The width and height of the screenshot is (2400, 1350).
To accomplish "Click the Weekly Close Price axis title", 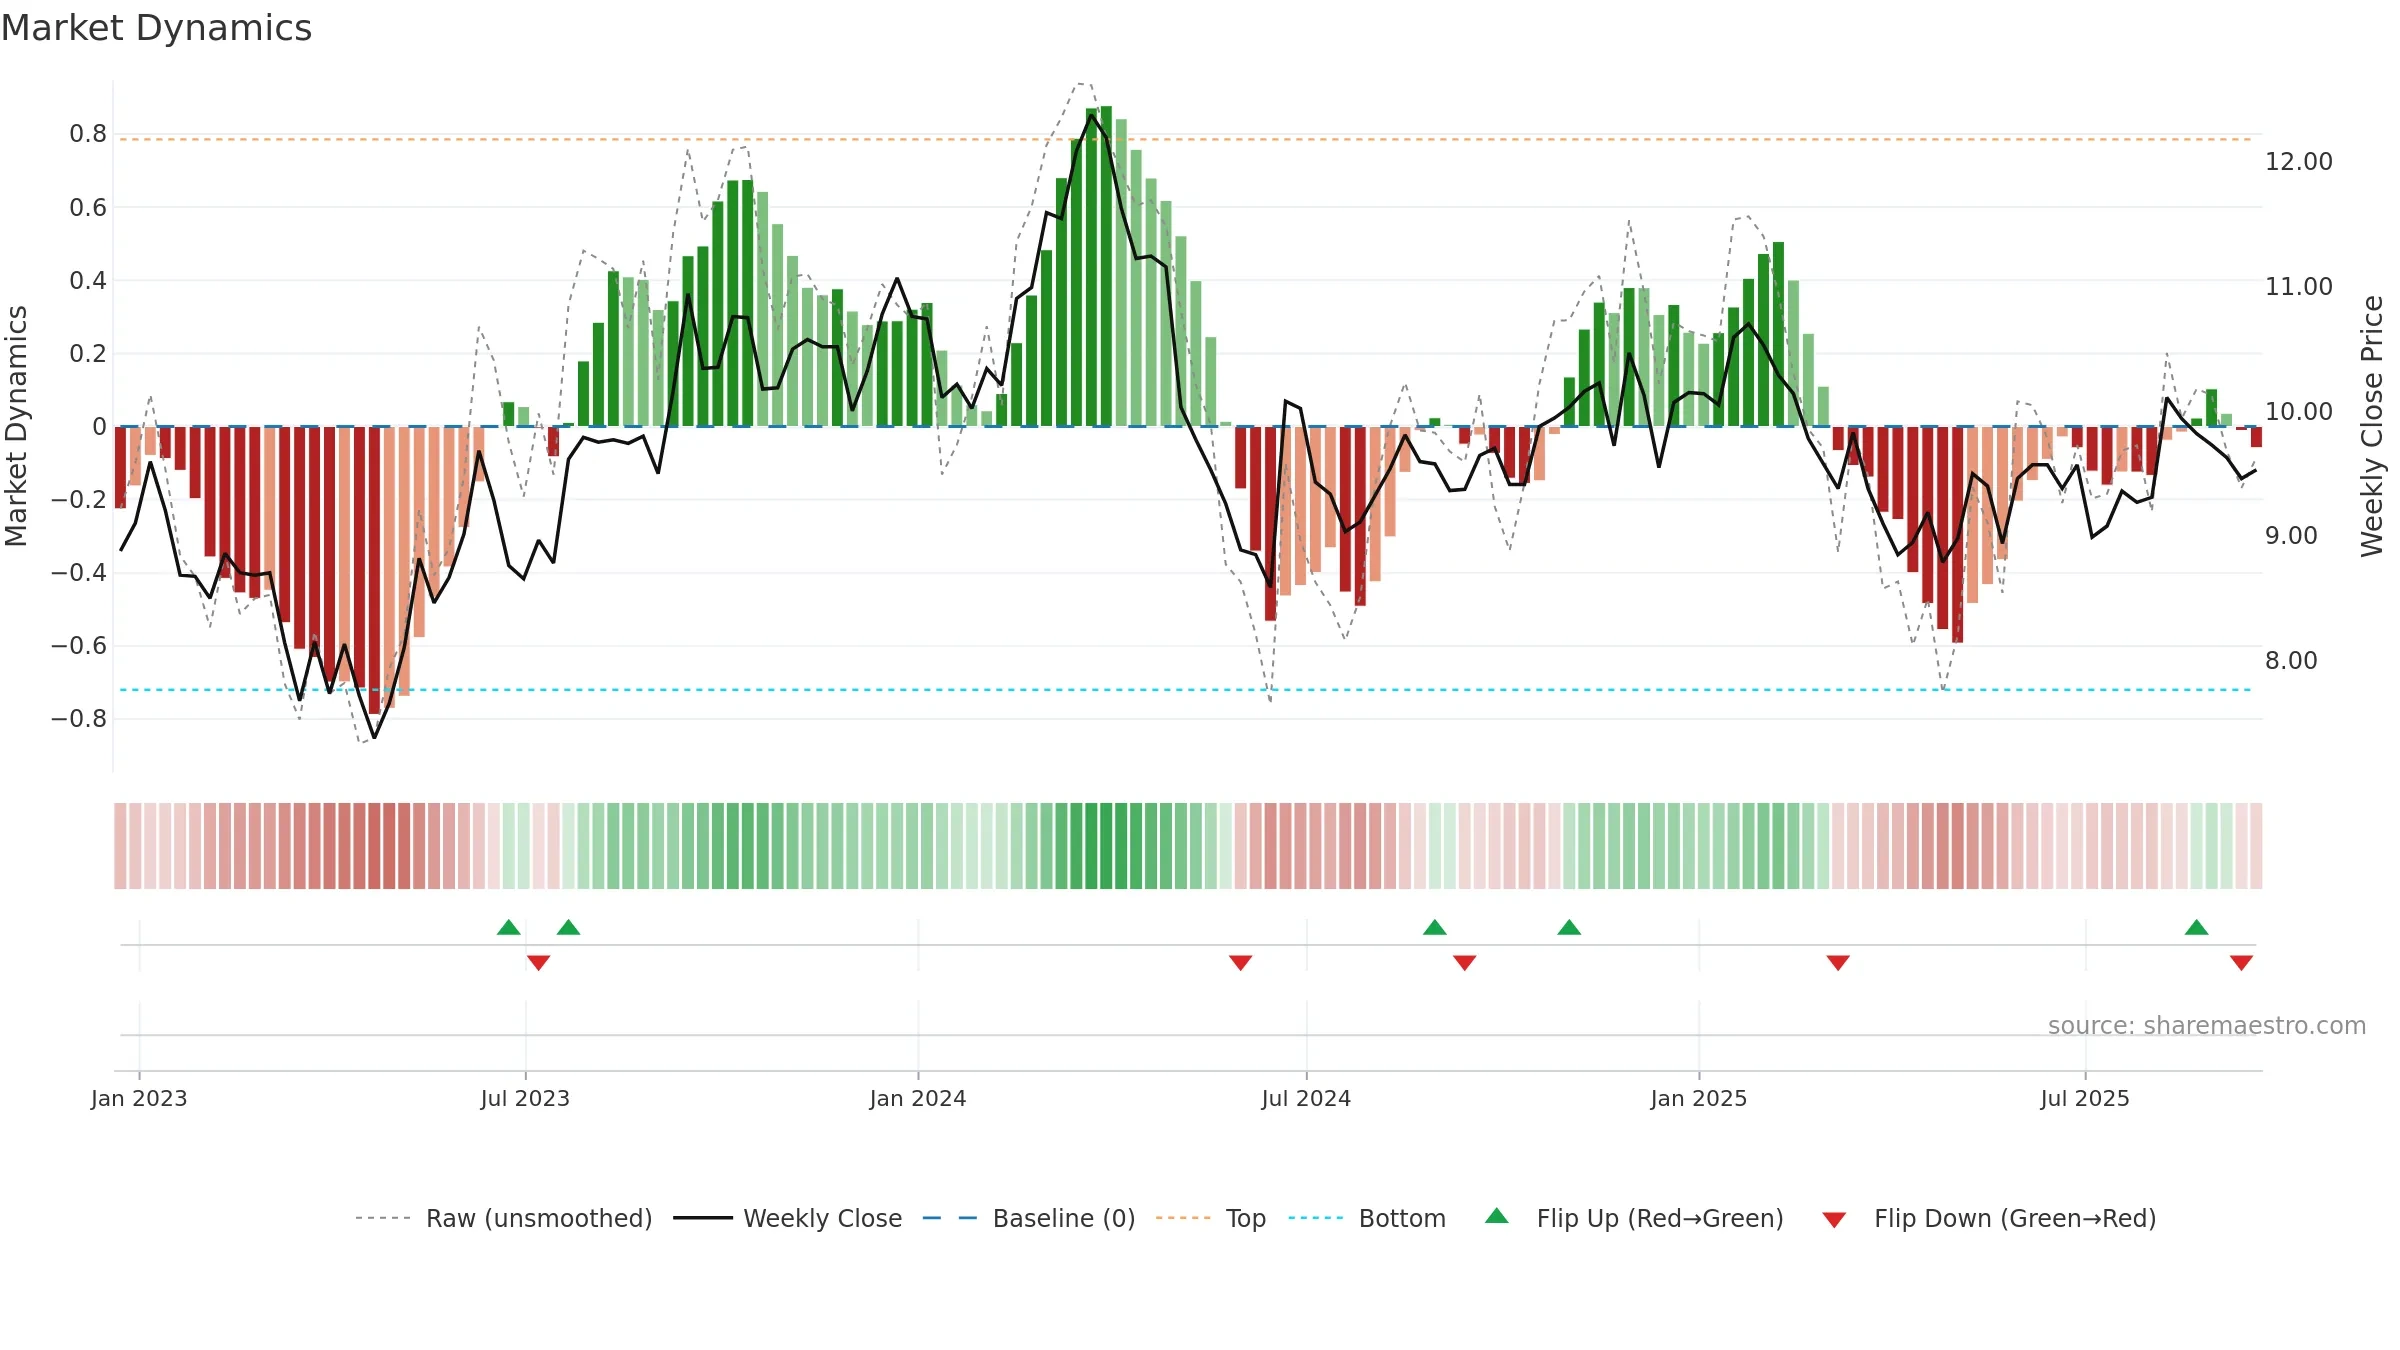I will coord(2372,426).
